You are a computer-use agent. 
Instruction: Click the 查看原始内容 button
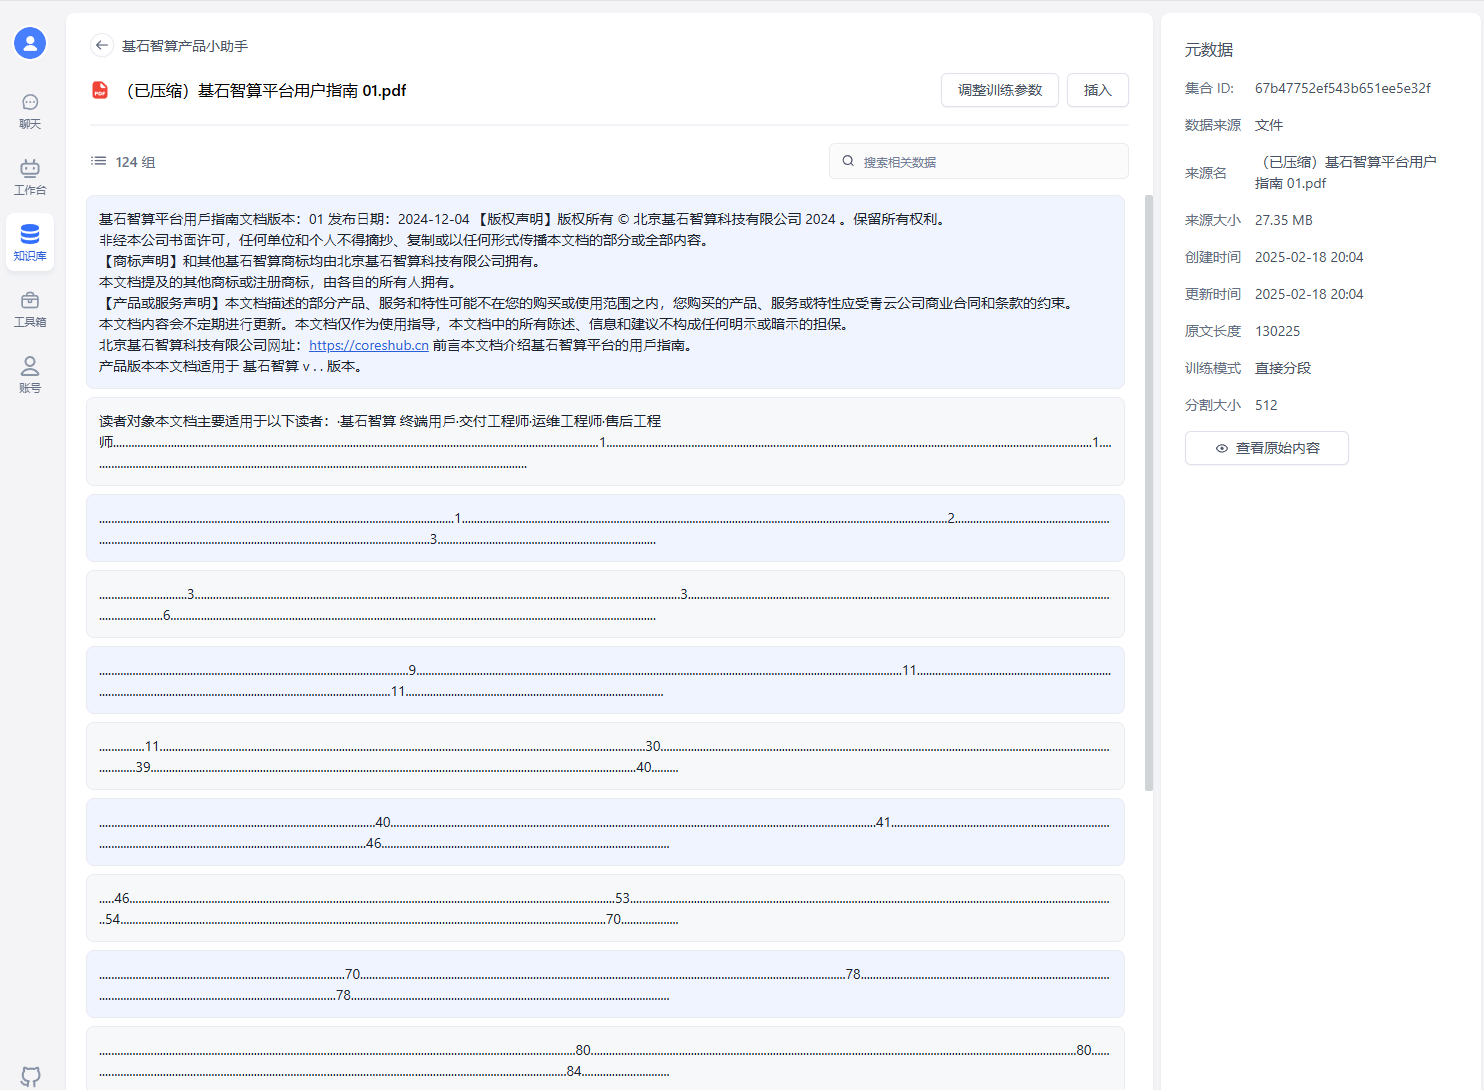coord(1267,448)
